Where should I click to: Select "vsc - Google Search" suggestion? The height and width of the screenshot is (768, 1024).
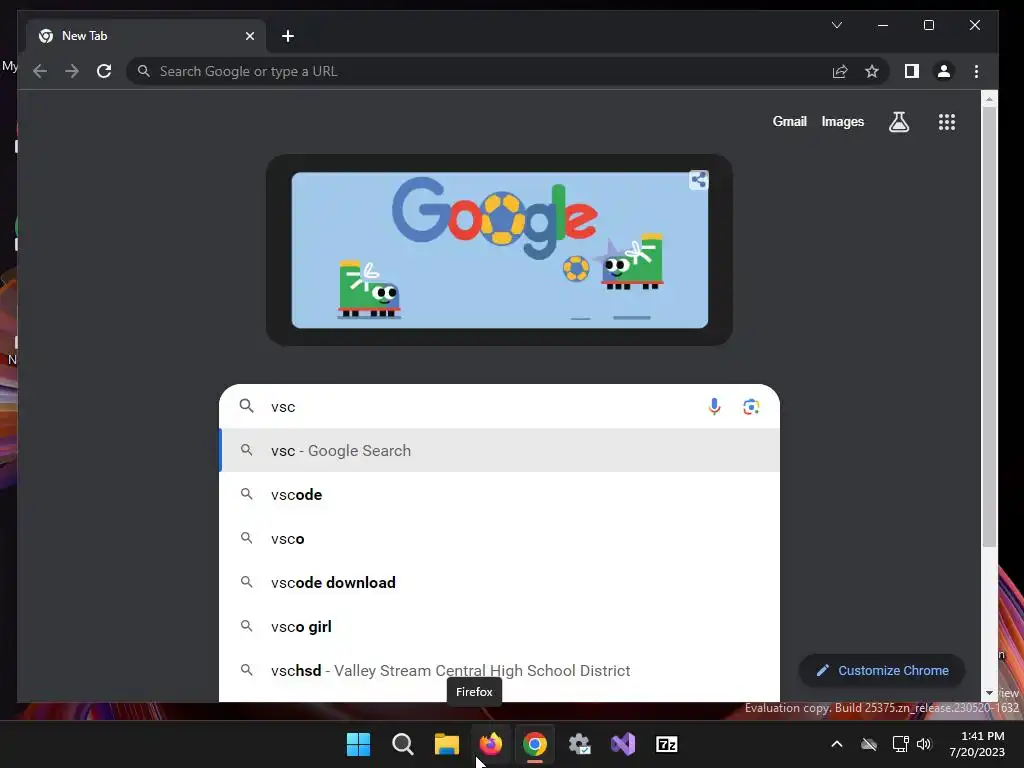pyautogui.click(x=500, y=451)
